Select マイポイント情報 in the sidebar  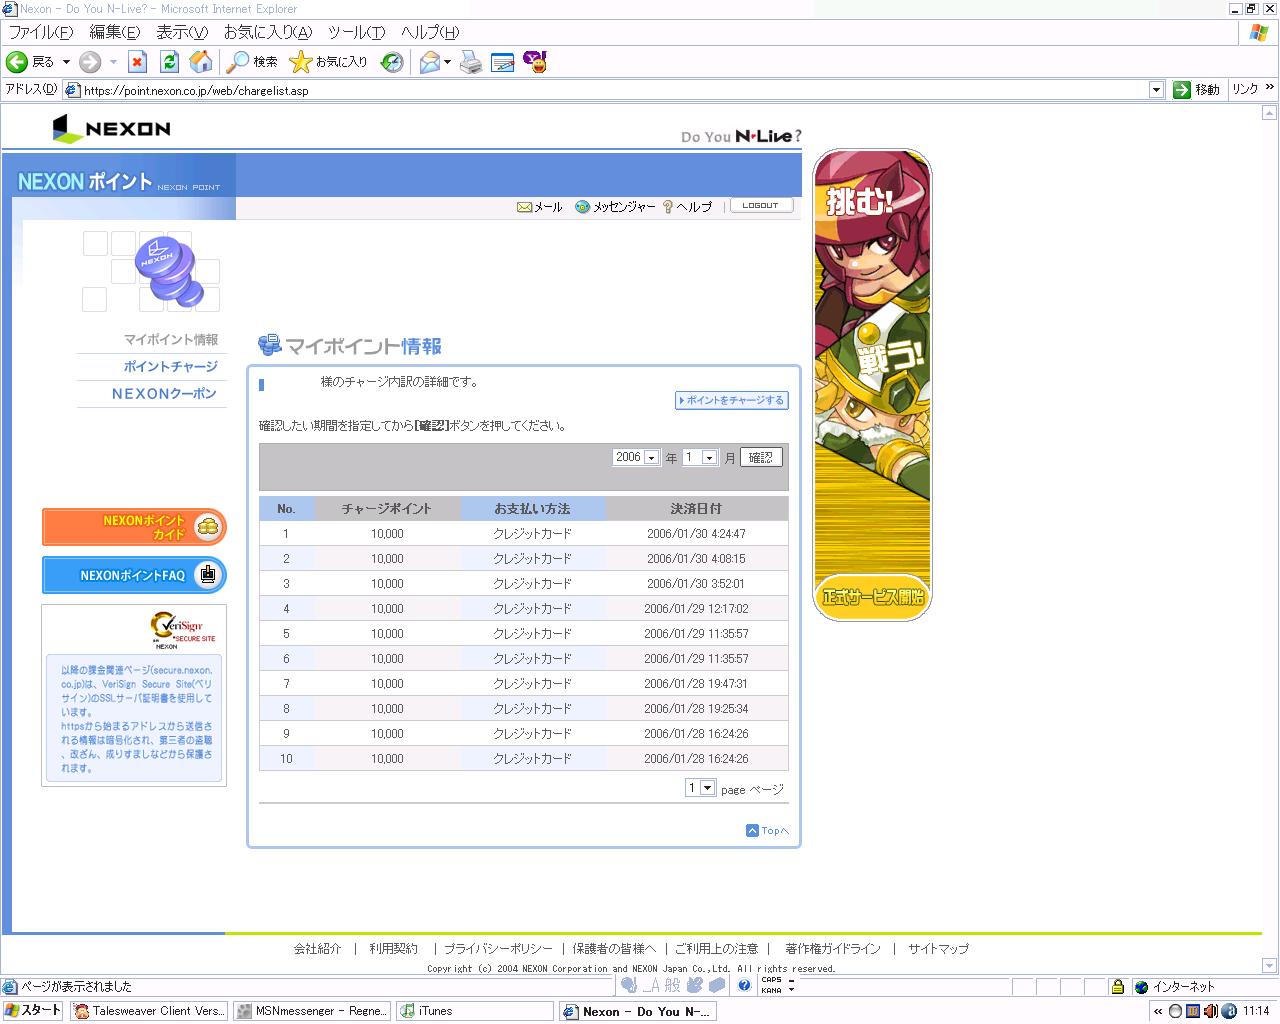point(171,340)
